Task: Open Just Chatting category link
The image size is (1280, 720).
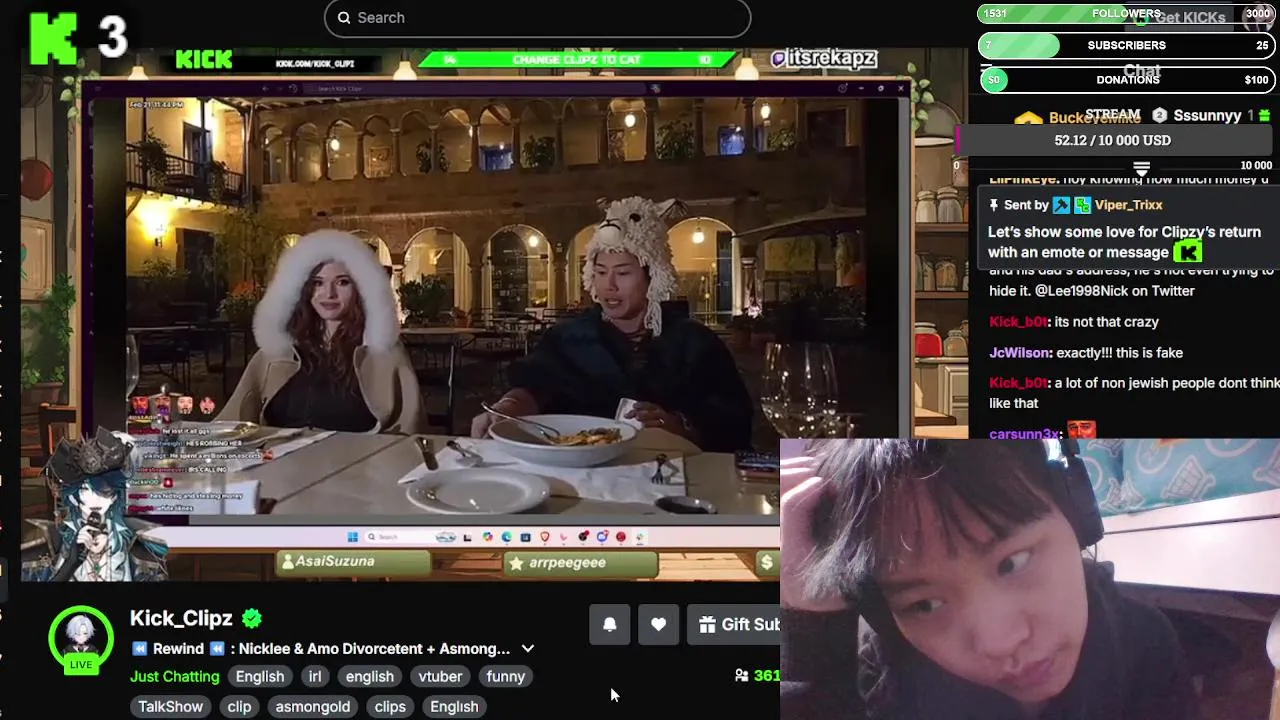Action: [x=174, y=677]
